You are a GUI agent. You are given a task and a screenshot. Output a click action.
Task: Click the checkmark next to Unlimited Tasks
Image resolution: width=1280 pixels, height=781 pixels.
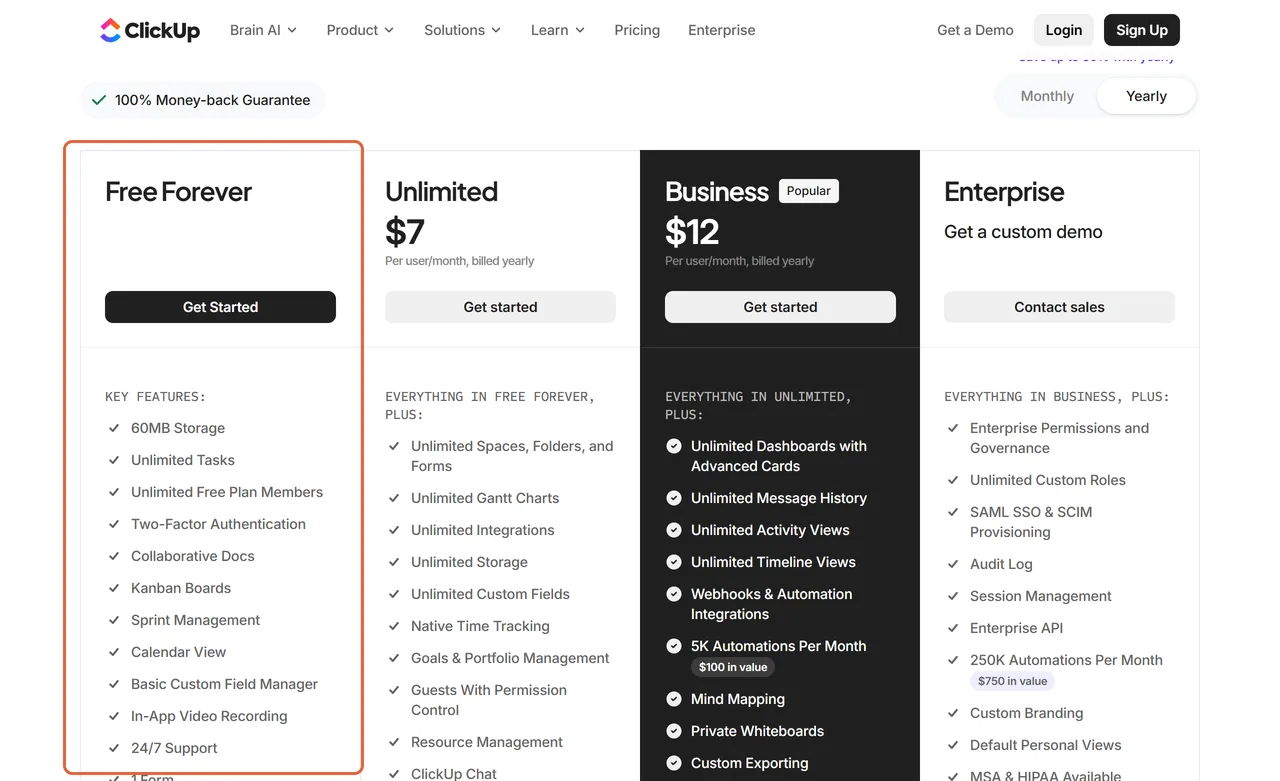(114, 460)
